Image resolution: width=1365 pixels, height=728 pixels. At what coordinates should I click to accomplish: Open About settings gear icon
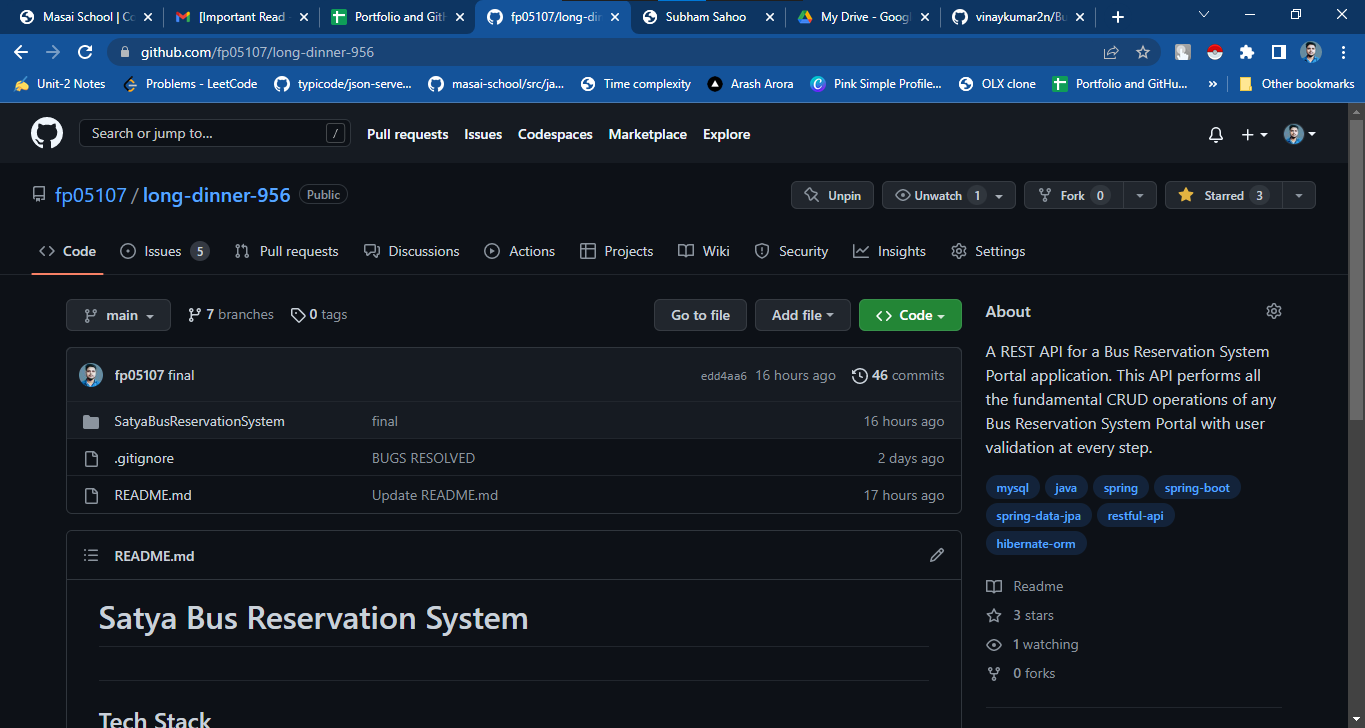point(1274,311)
